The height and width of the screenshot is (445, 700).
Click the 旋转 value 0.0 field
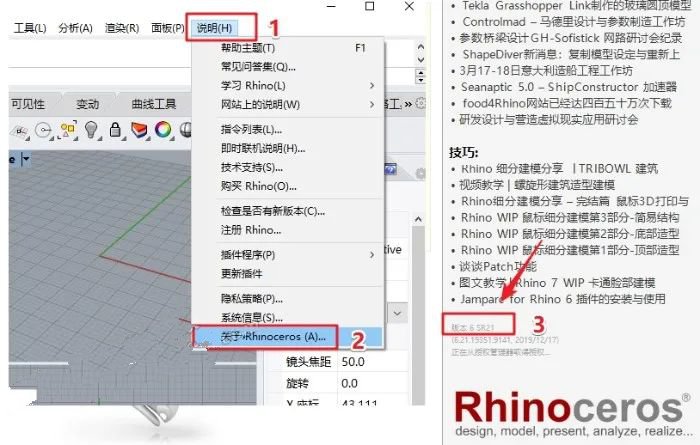(373, 383)
